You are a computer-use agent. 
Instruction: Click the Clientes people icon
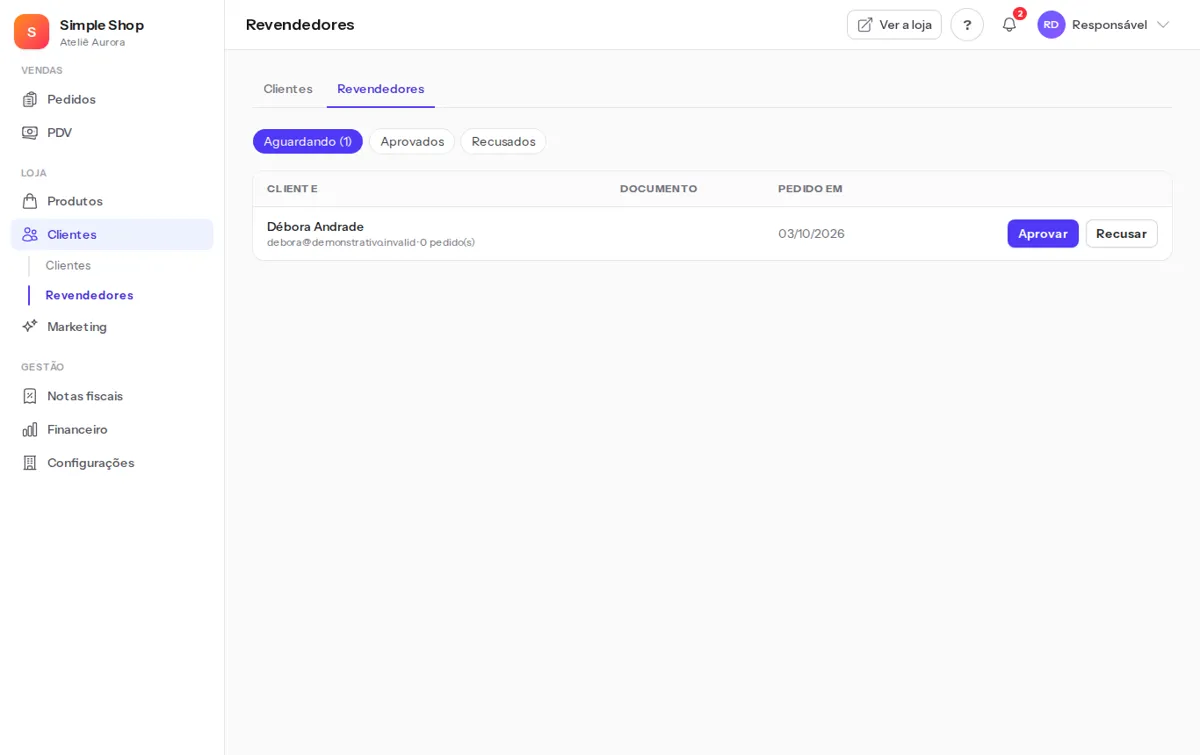[x=30, y=234]
